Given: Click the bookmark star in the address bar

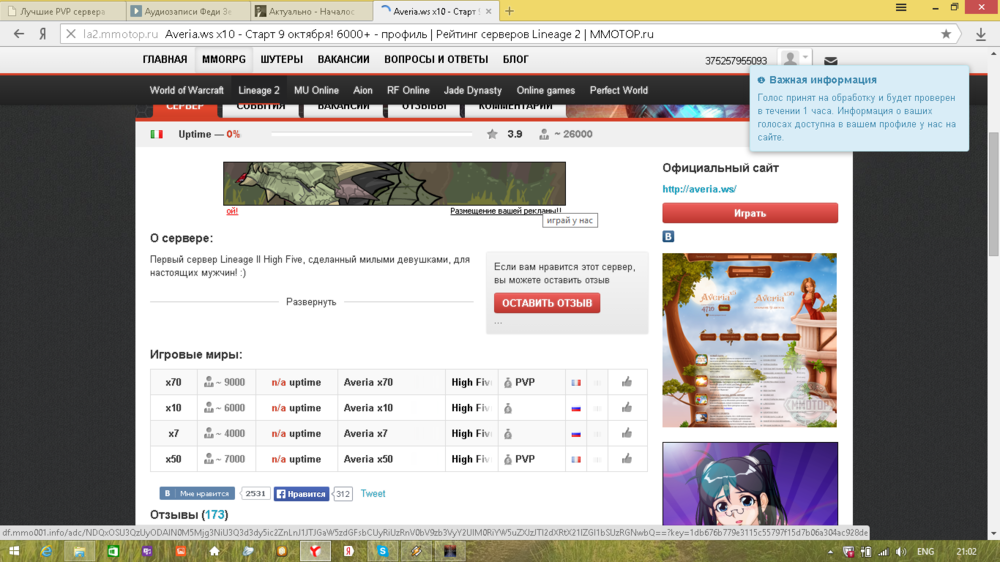Looking at the screenshot, I should pos(946,34).
